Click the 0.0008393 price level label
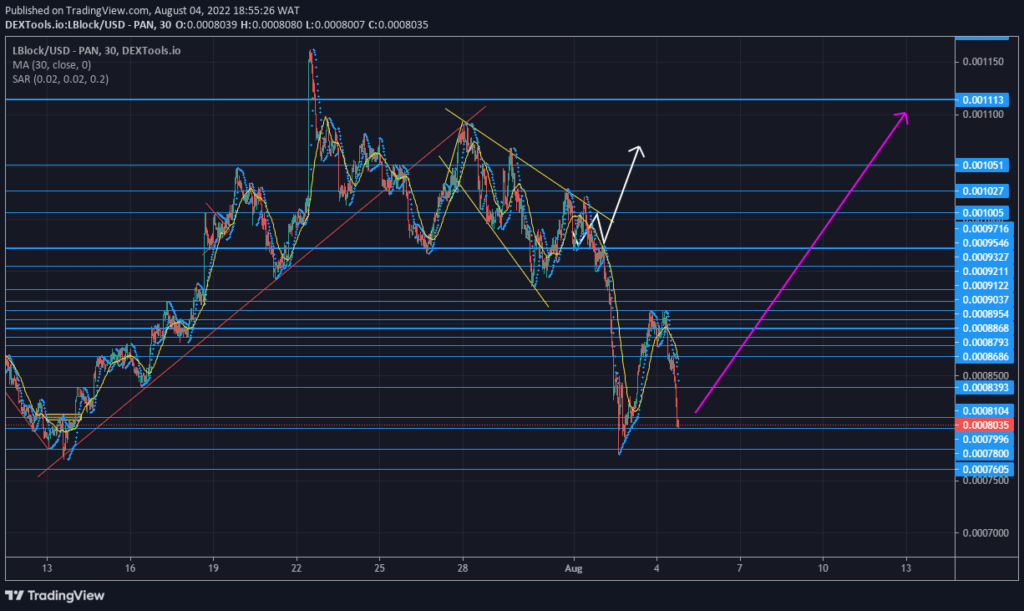The image size is (1024, 611). pyautogui.click(x=985, y=388)
